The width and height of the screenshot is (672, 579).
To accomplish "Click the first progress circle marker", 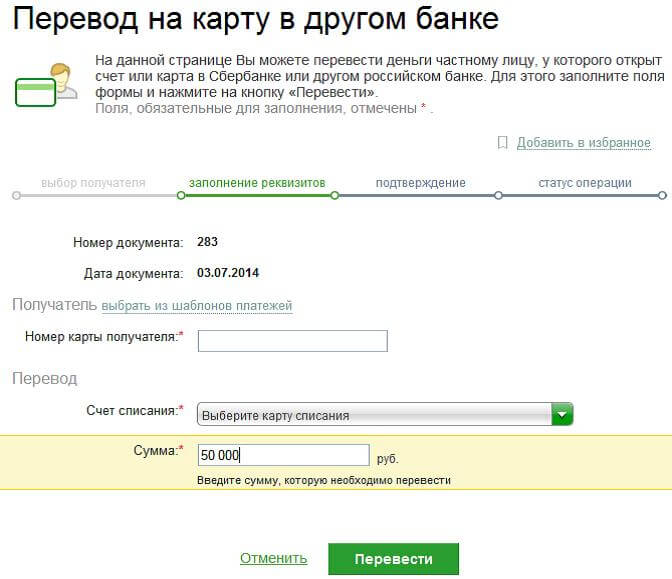I will pyautogui.click(x=16, y=196).
